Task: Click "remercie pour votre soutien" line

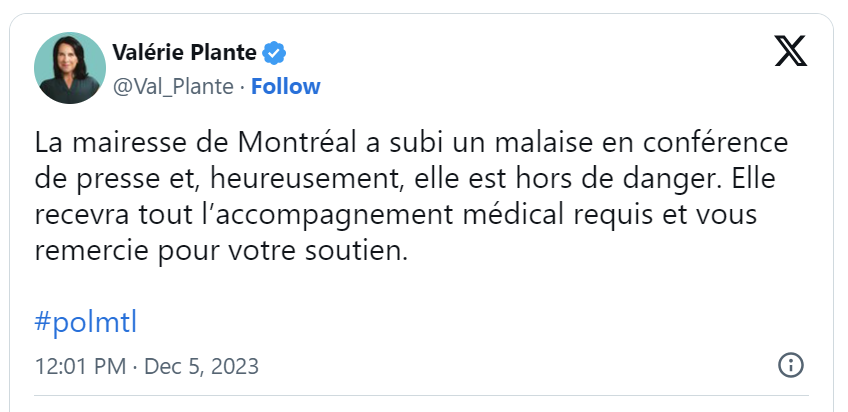Action: click(x=221, y=252)
